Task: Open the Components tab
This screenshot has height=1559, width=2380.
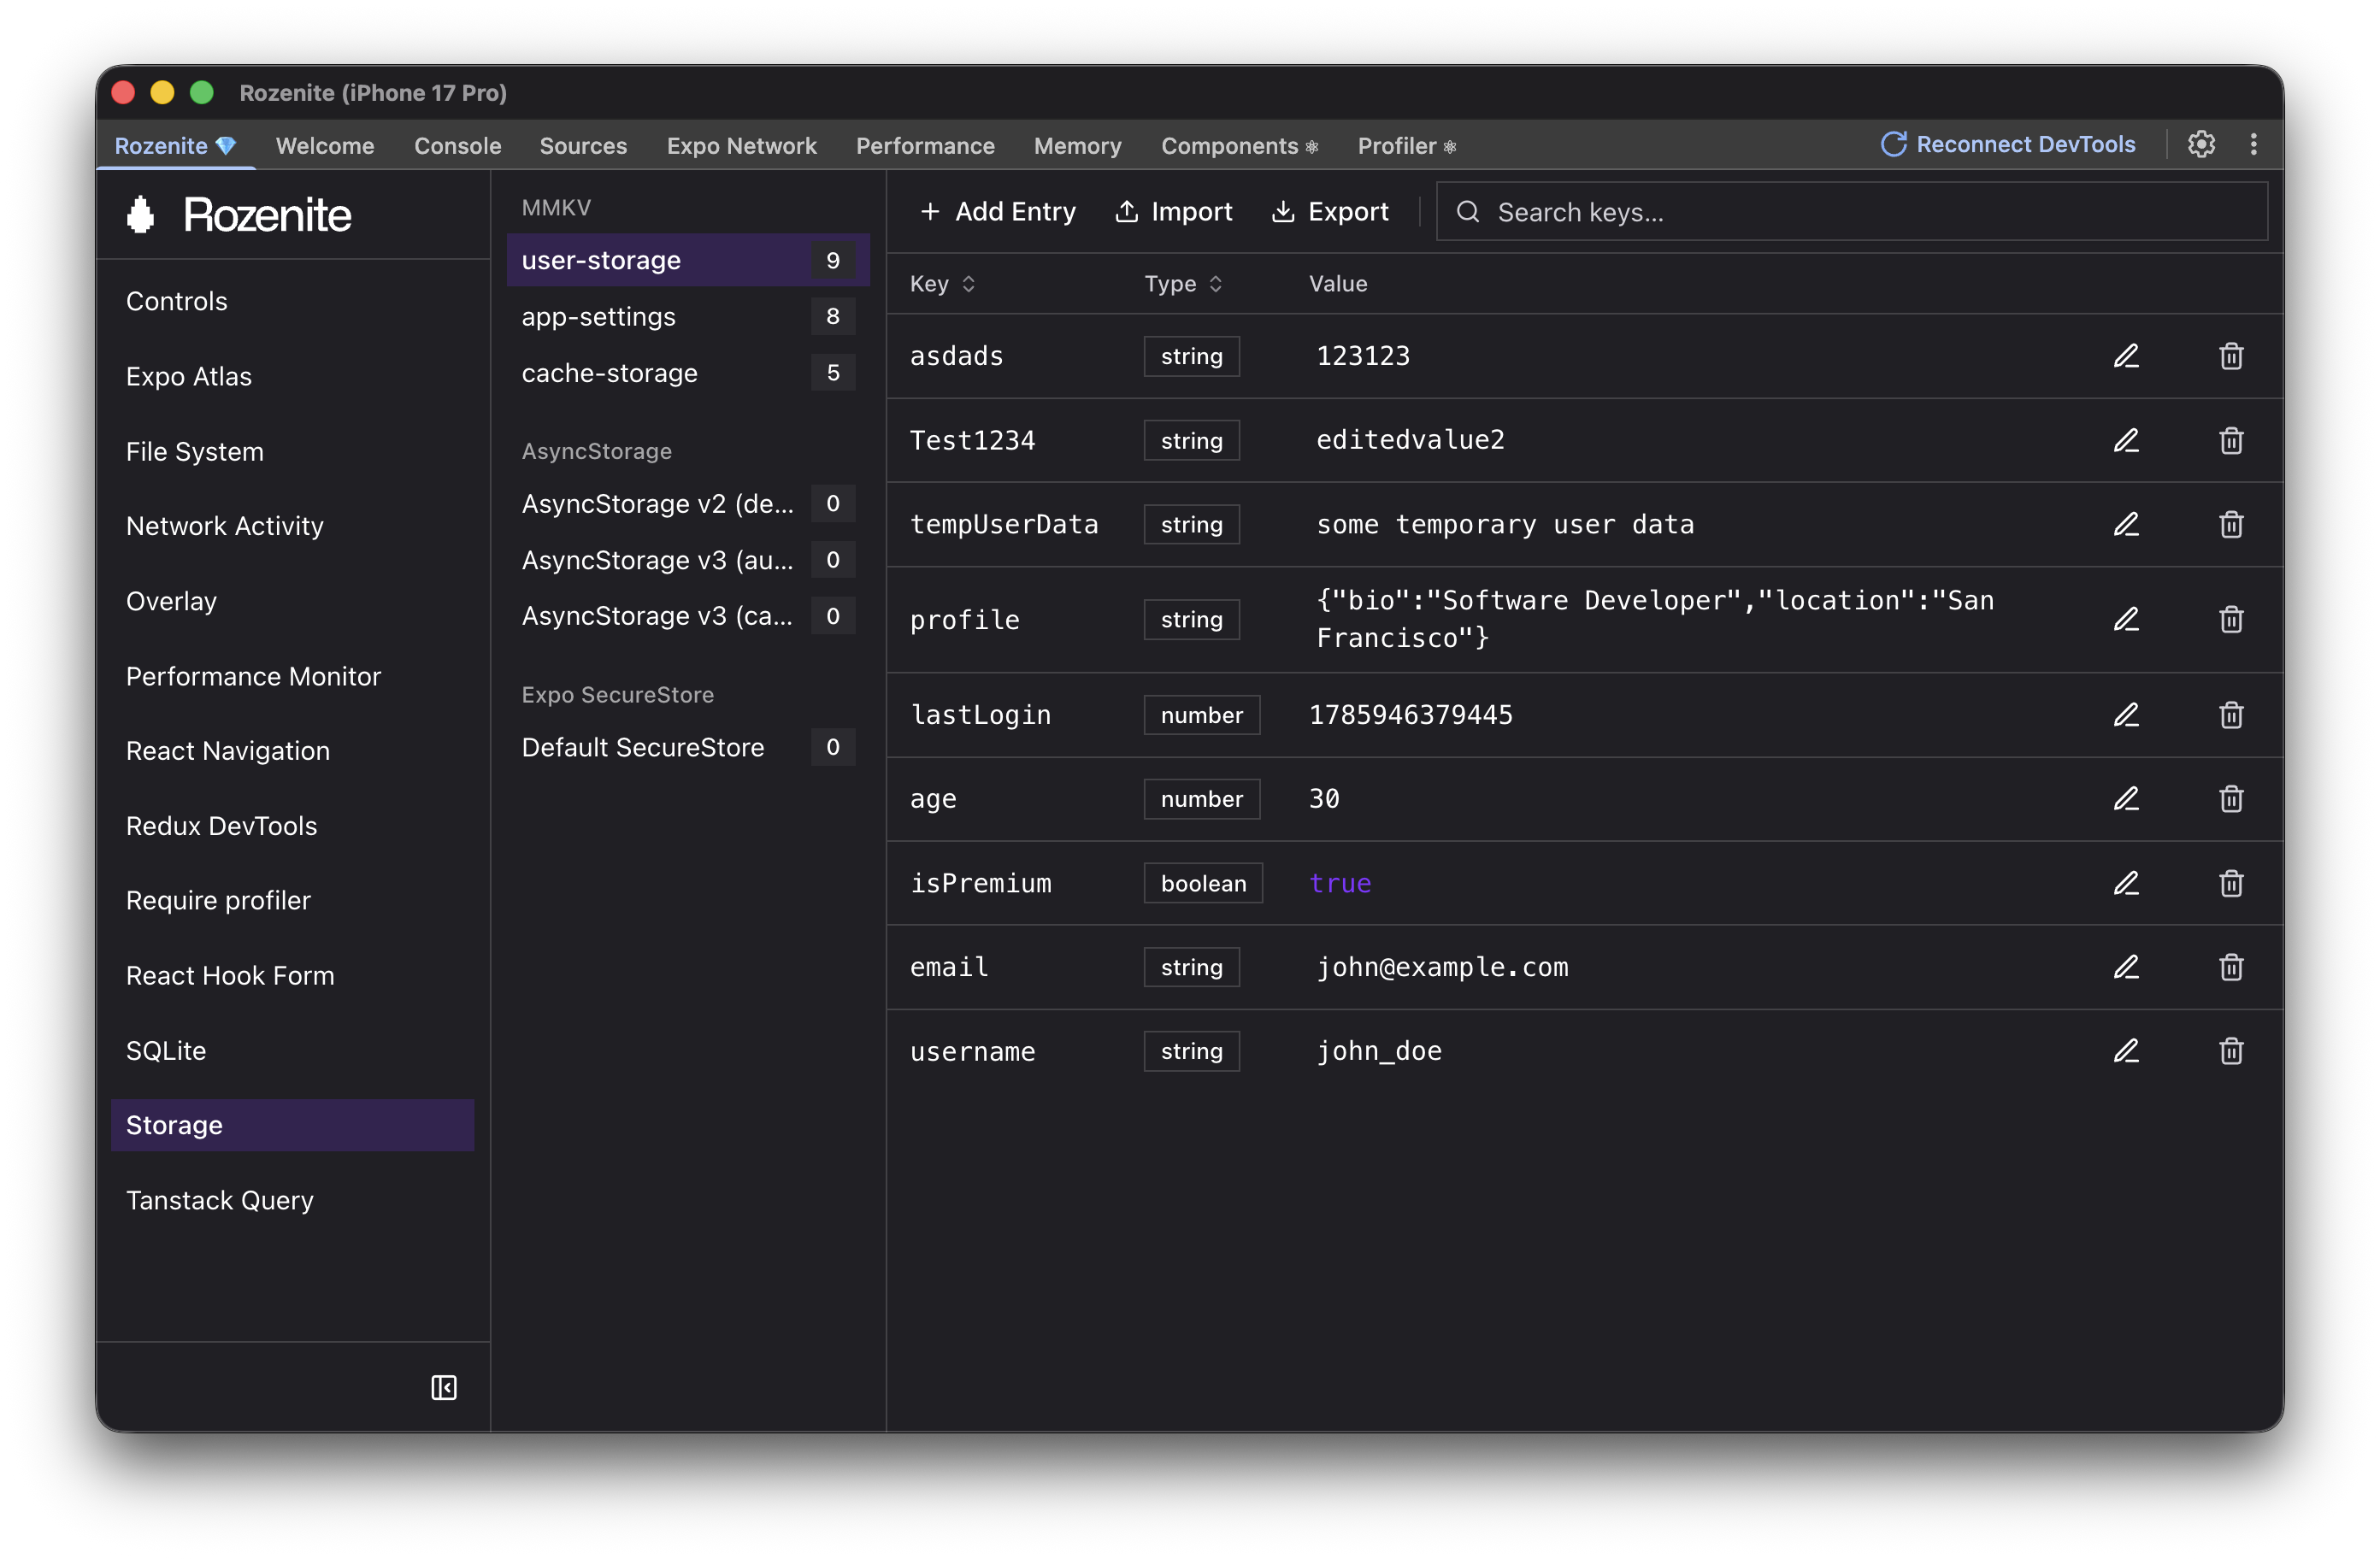Action: click(x=1239, y=146)
